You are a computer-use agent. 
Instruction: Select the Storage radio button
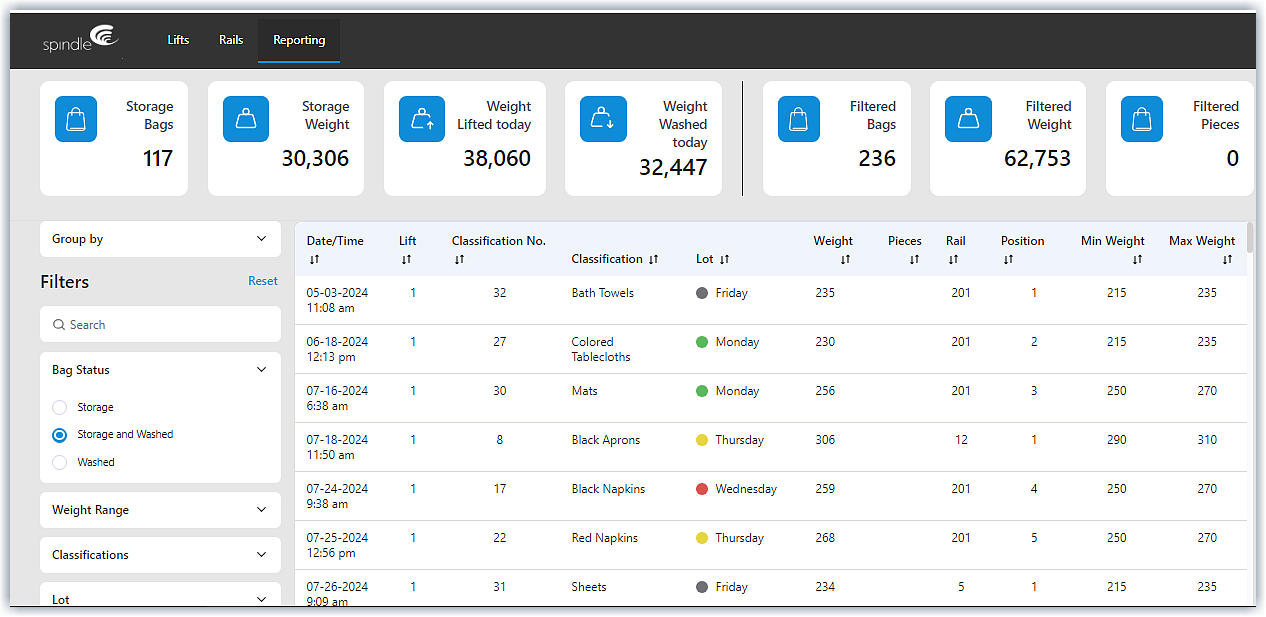tap(59, 407)
